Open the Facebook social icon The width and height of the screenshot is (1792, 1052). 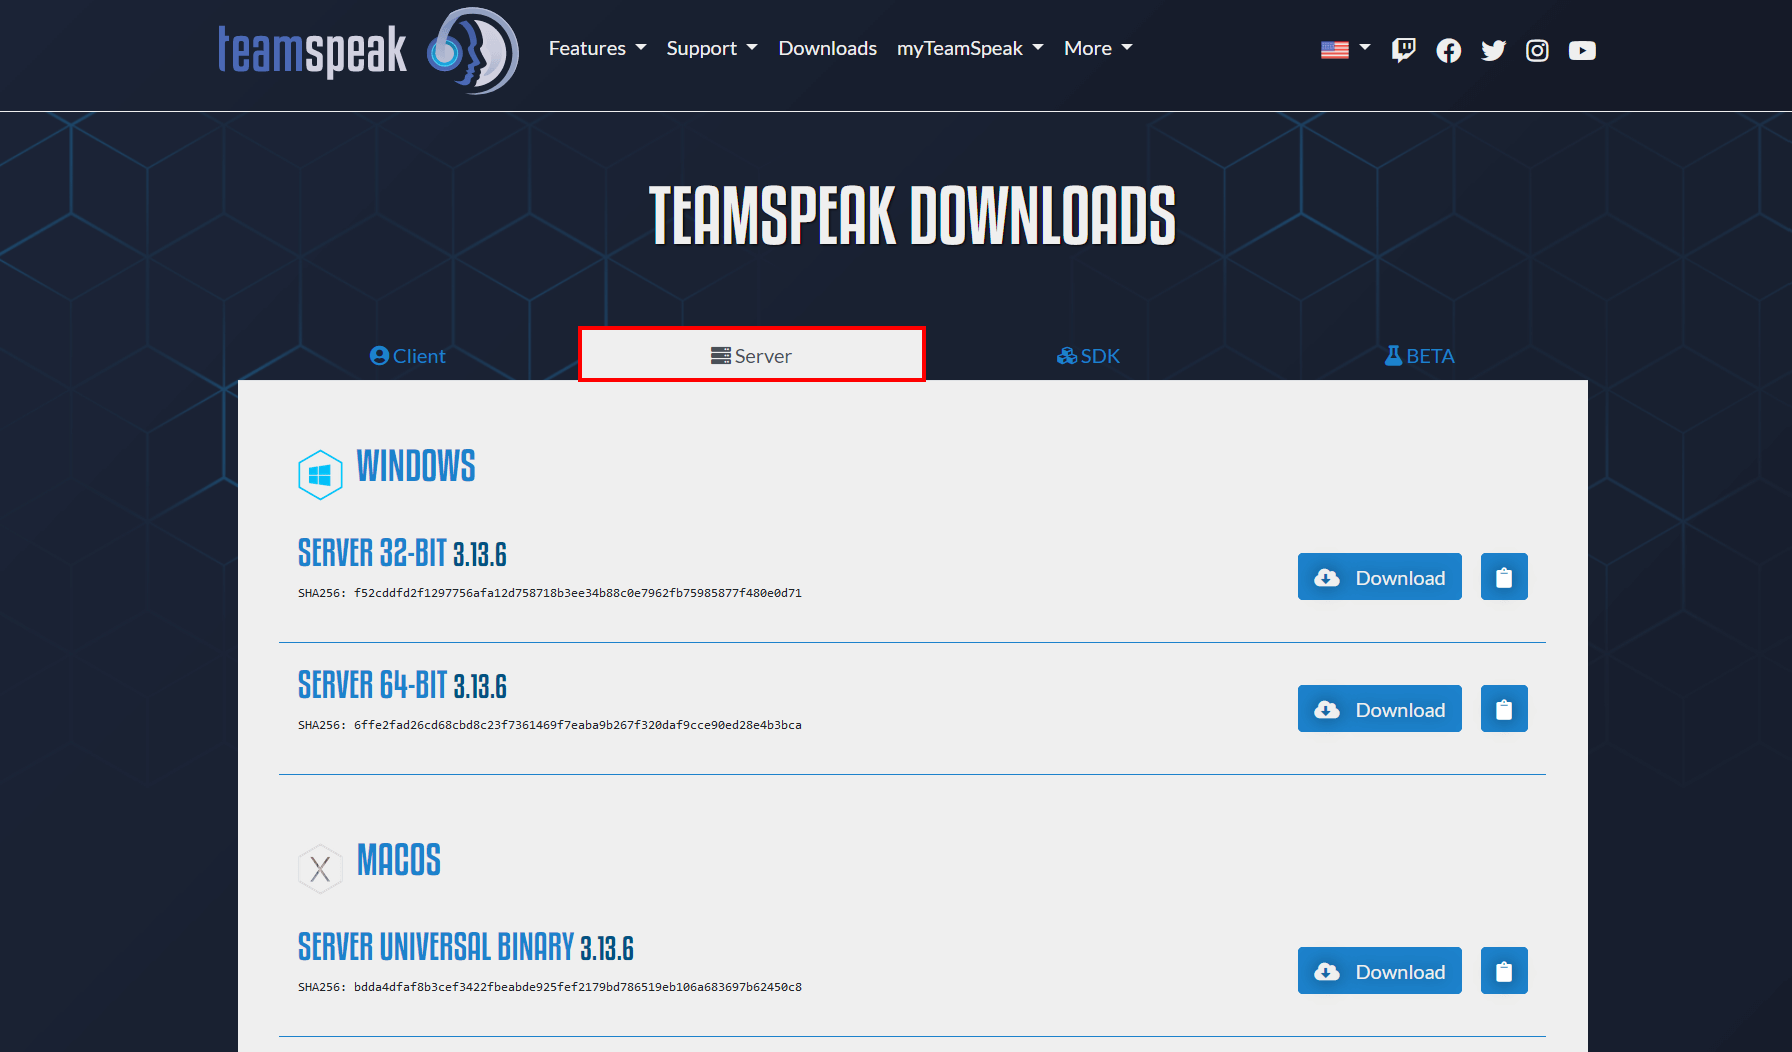point(1448,50)
